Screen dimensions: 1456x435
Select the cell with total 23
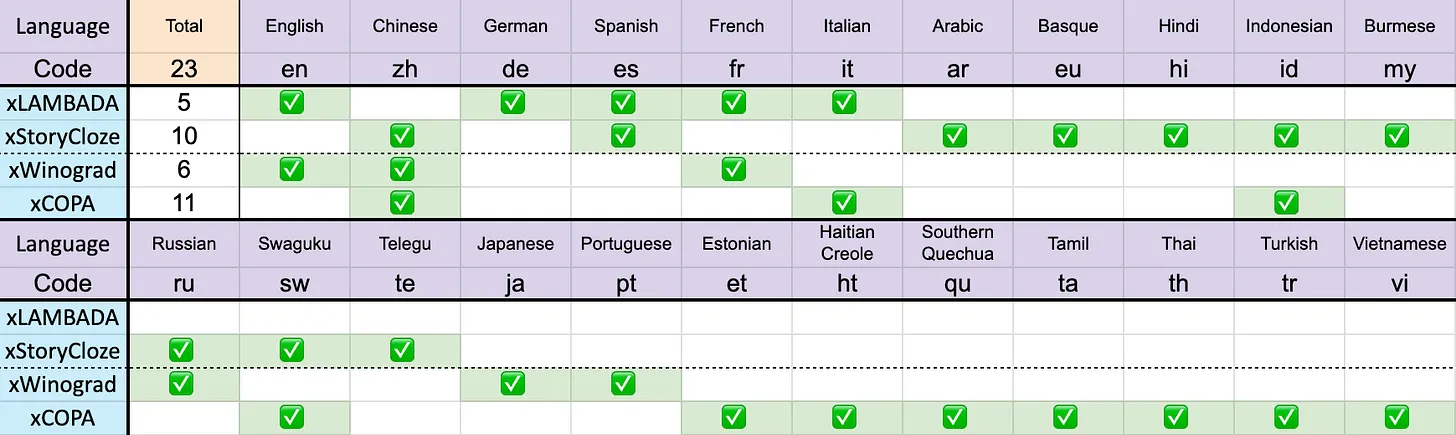tap(184, 68)
